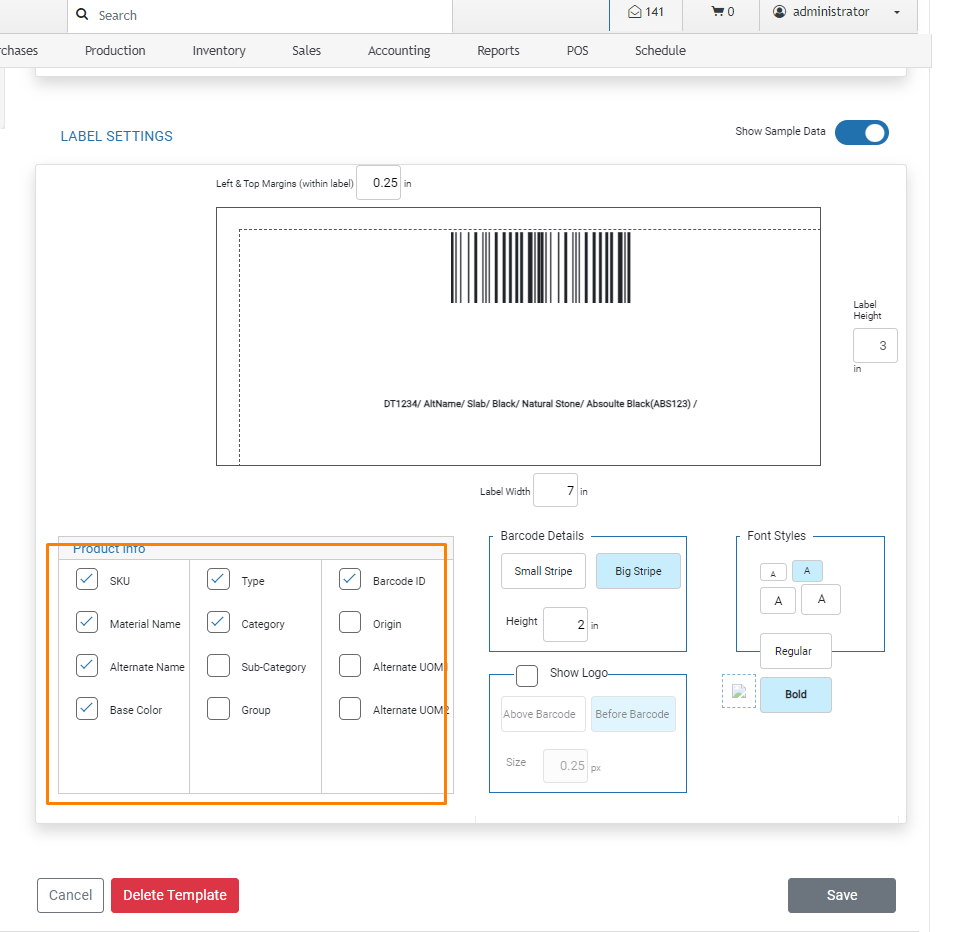Screen dimensions: 964x932
Task: Click the barcode preview image
Action: [x=540, y=267]
